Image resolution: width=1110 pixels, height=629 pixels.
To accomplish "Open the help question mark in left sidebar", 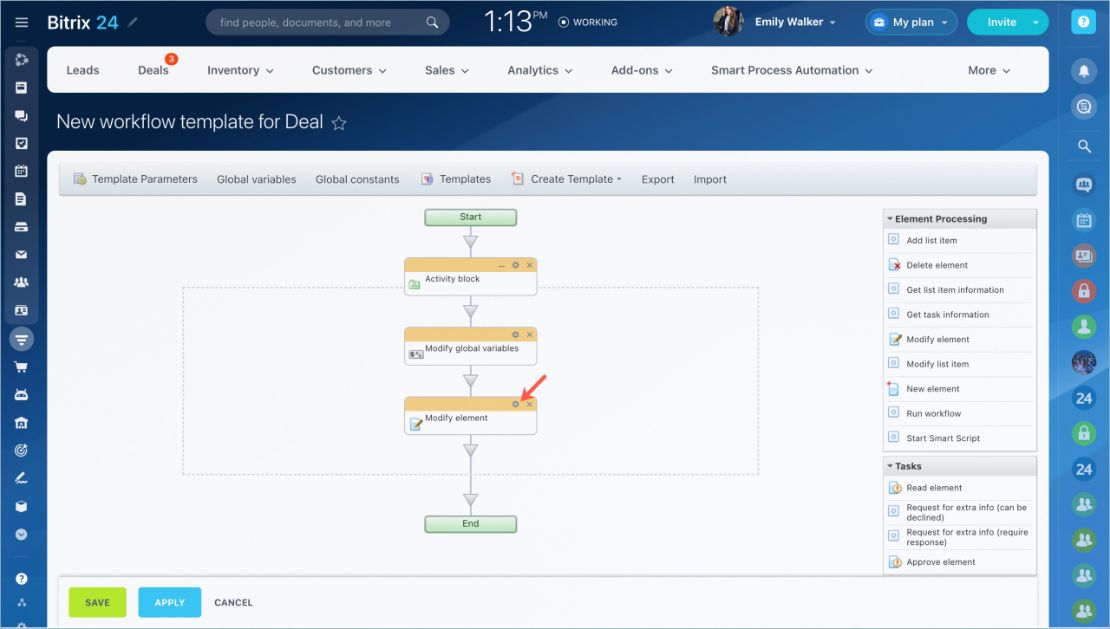I will [21, 578].
